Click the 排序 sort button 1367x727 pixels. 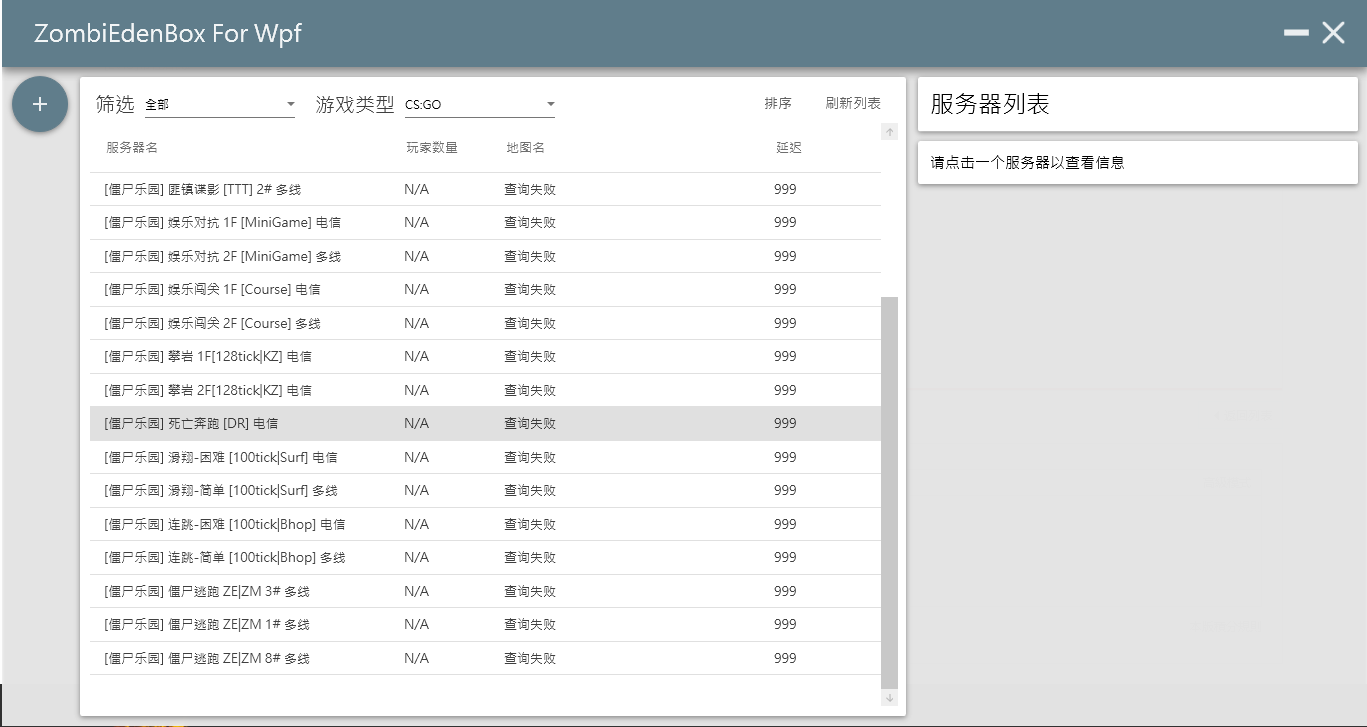pos(778,103)
